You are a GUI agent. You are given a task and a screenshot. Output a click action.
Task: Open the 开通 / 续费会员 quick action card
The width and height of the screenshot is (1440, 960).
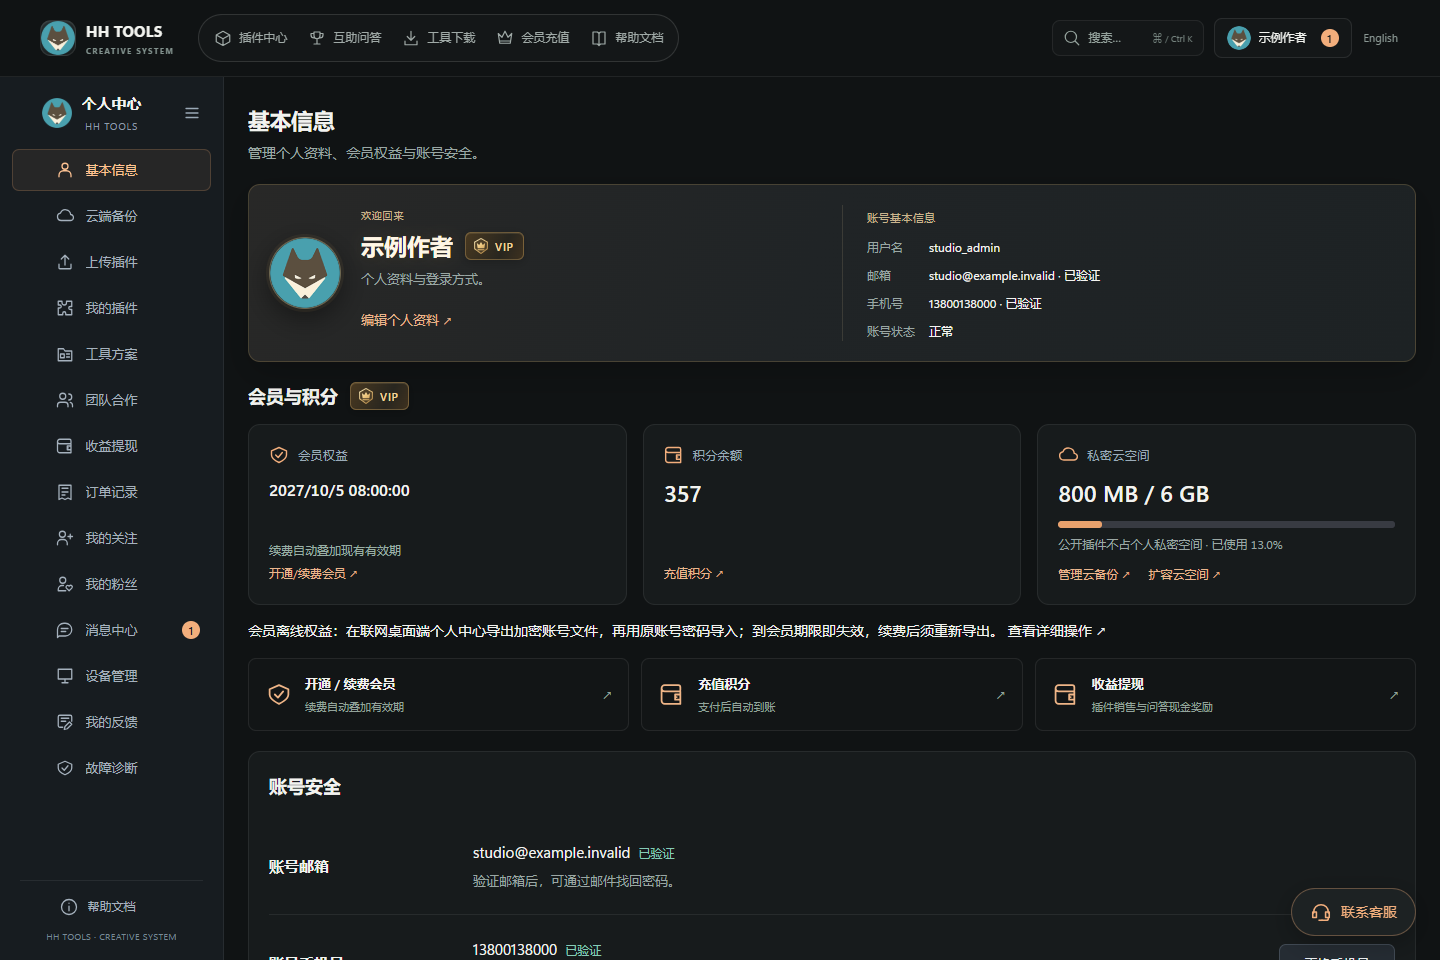click(438, 694)
